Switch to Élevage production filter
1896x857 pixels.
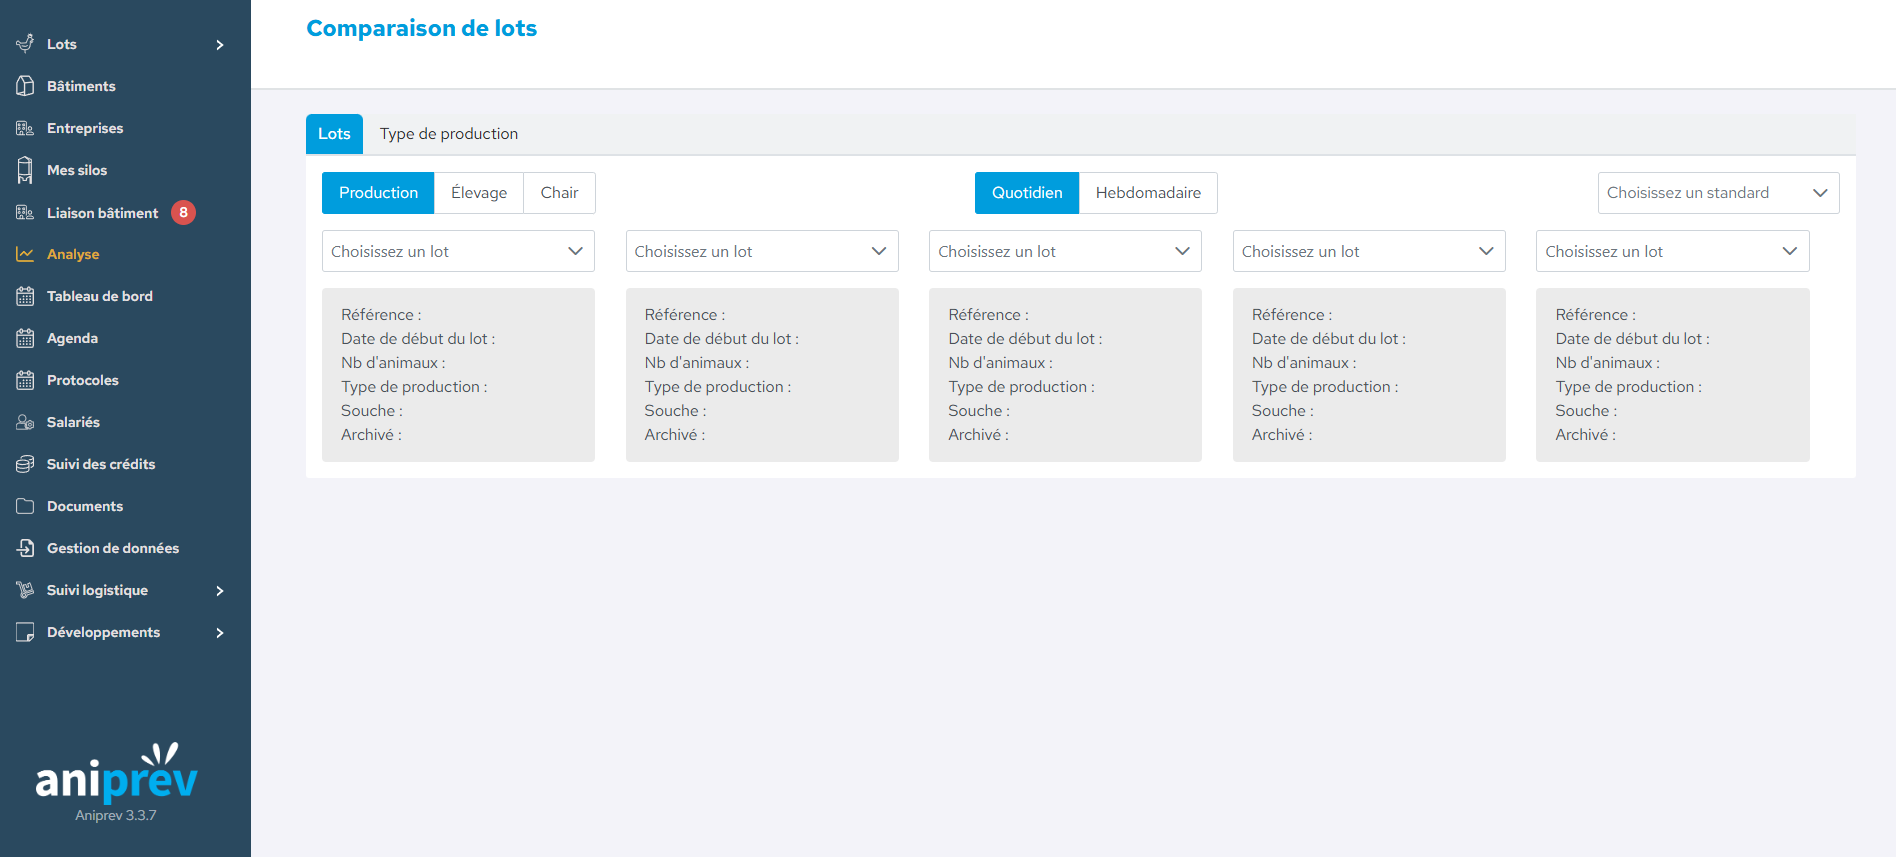pos(478,193)
